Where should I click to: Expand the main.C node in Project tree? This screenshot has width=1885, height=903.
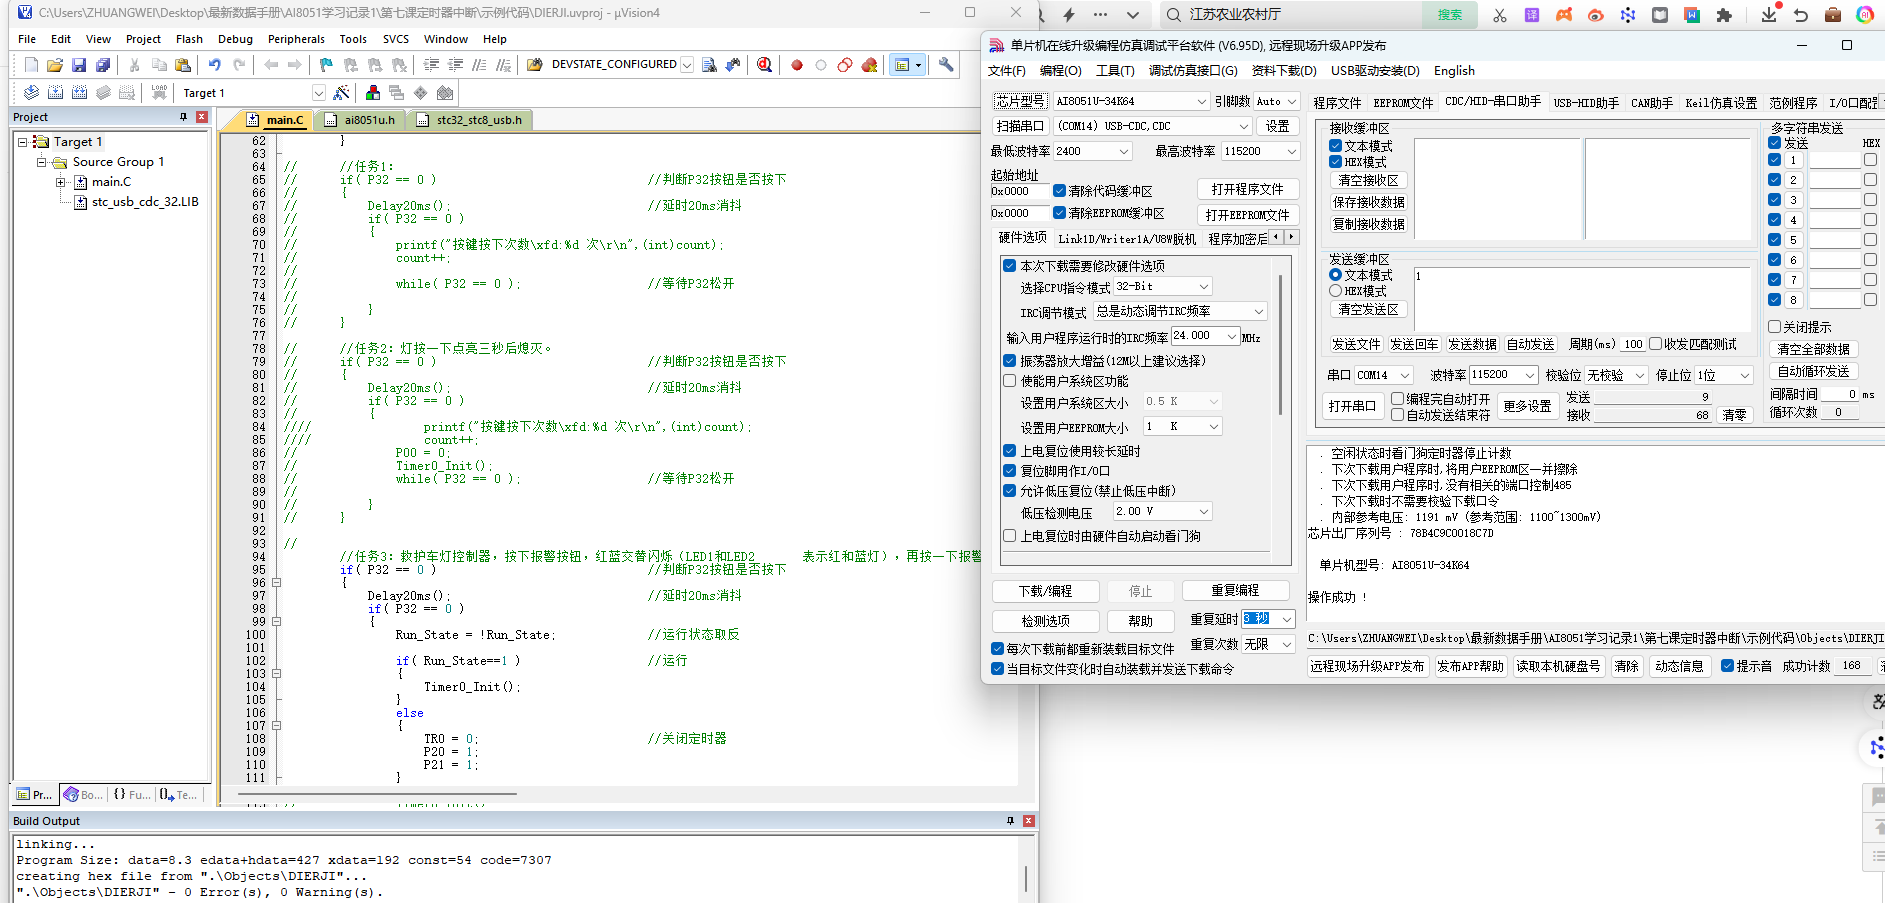point(61,182)
